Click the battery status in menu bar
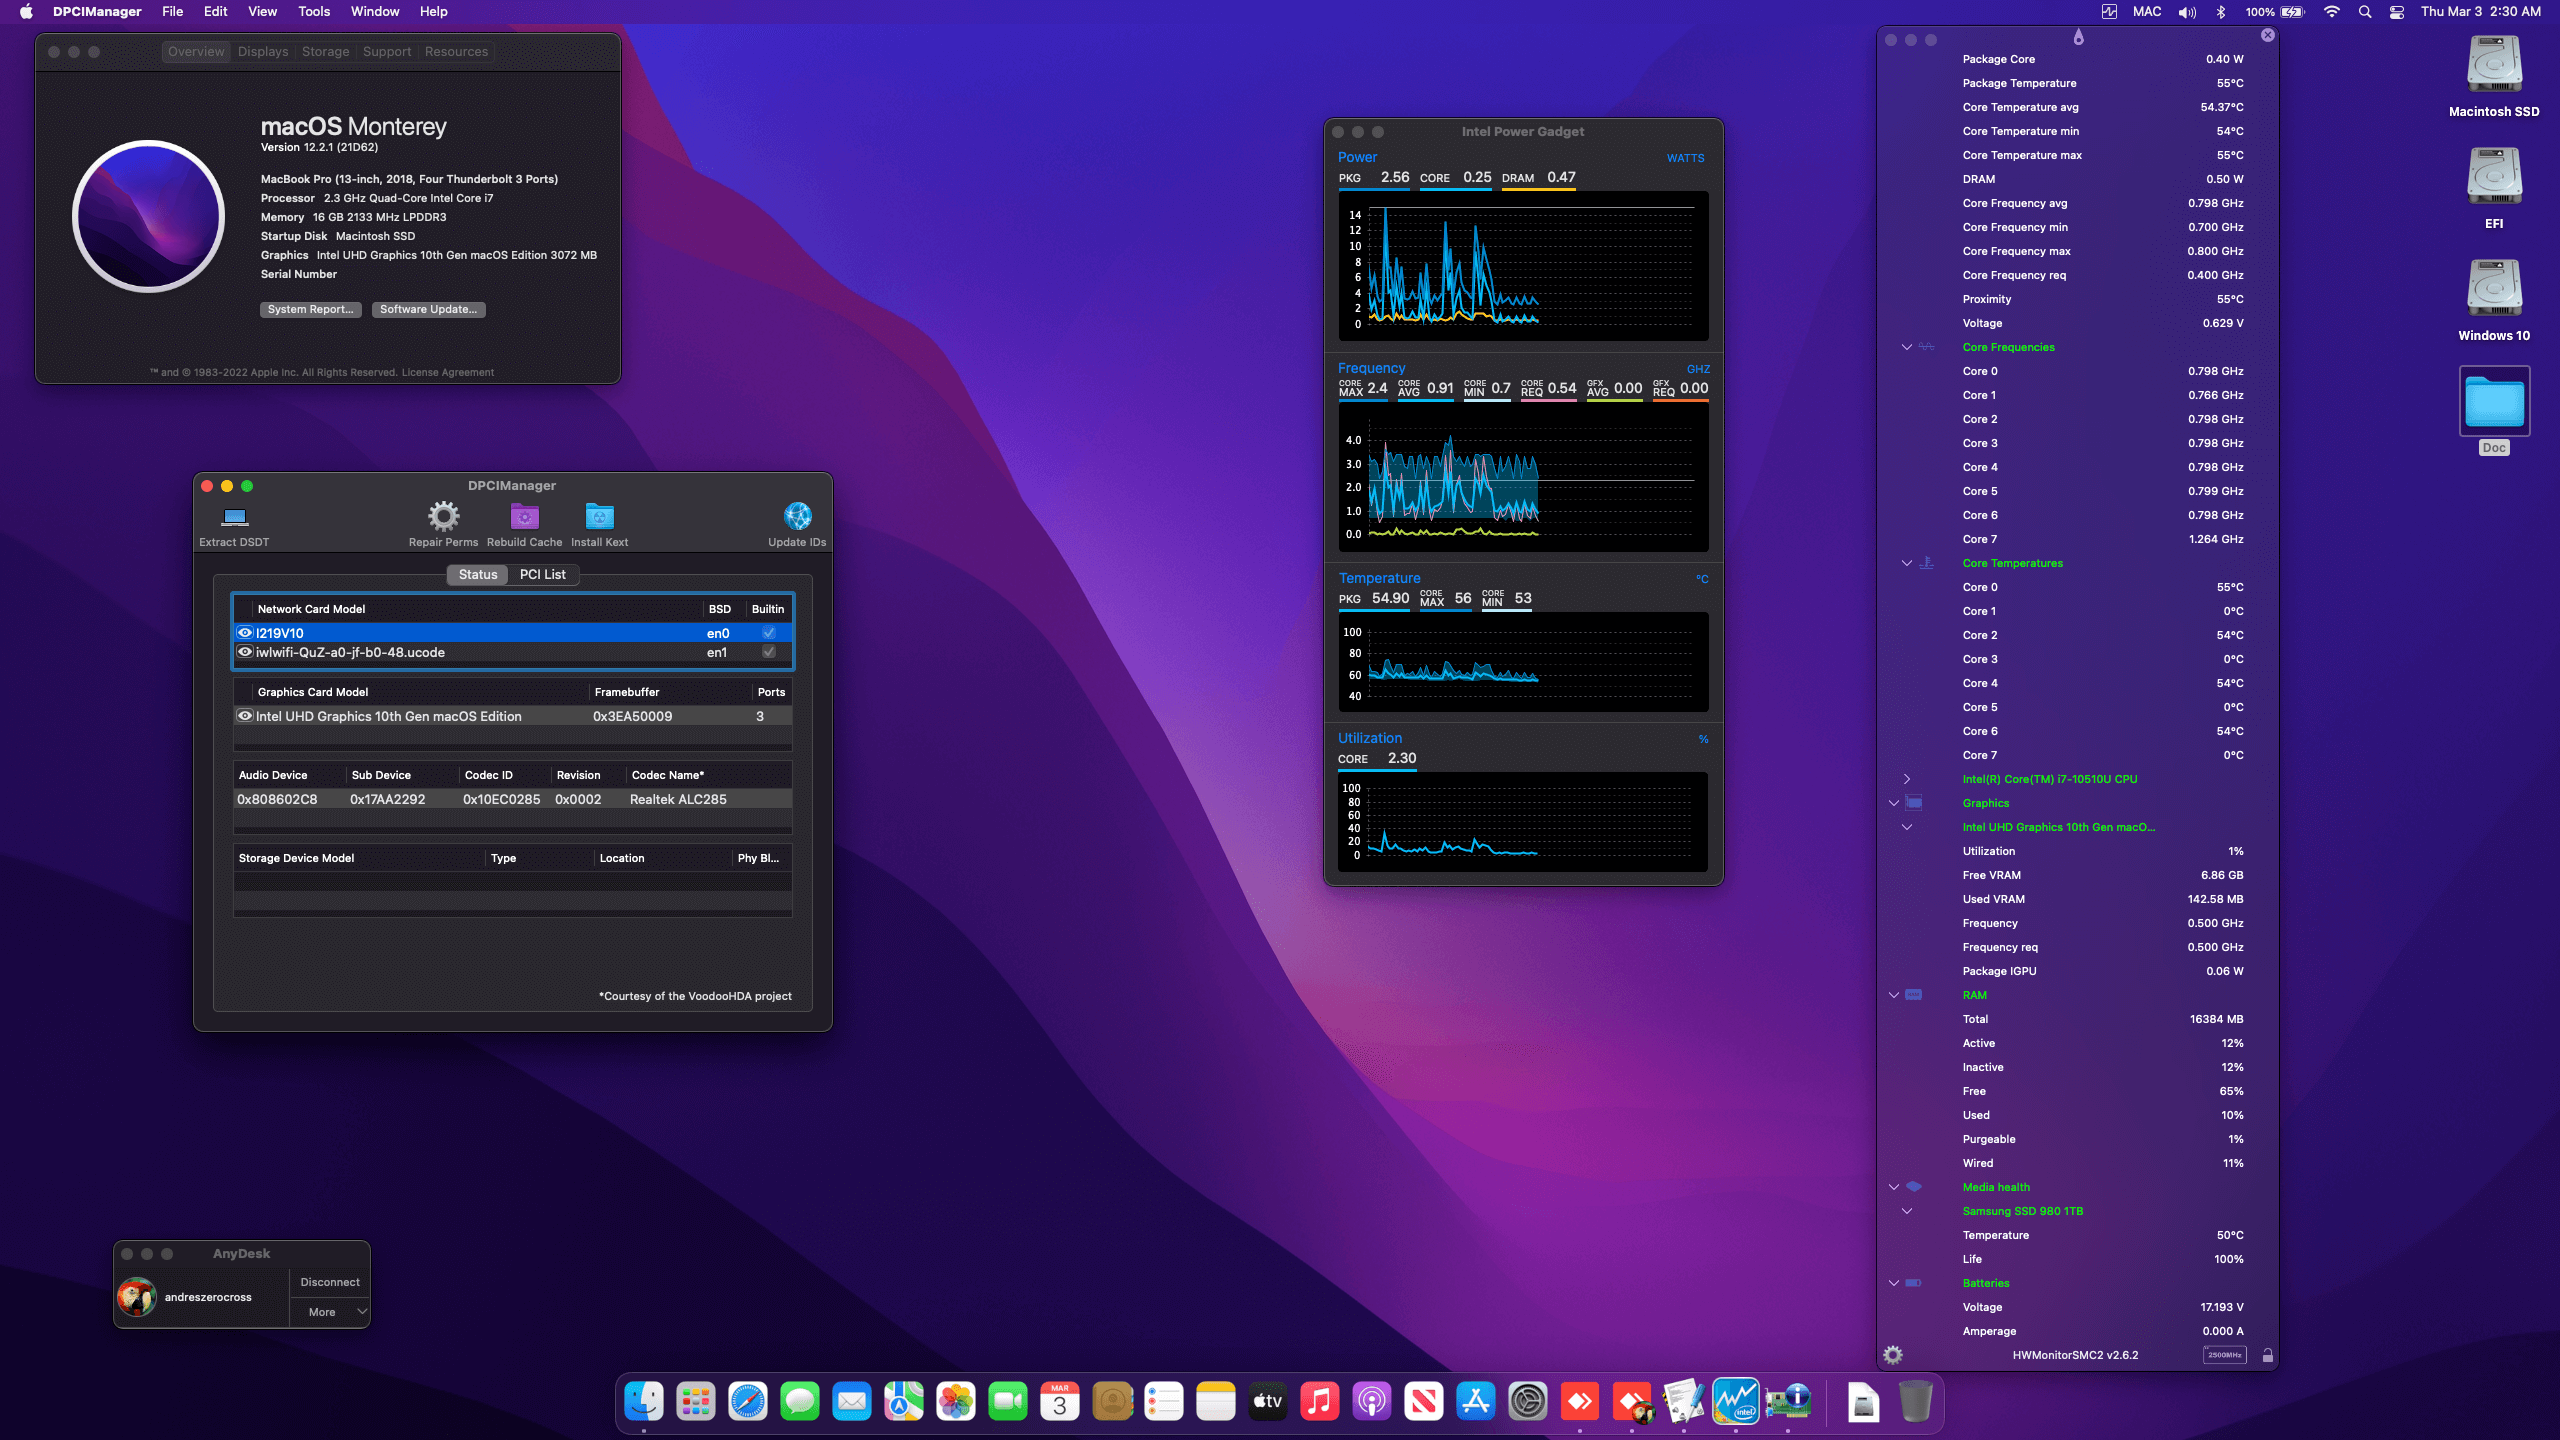Viewport: 2560px width, 1440px height. tap(2275, 12)
